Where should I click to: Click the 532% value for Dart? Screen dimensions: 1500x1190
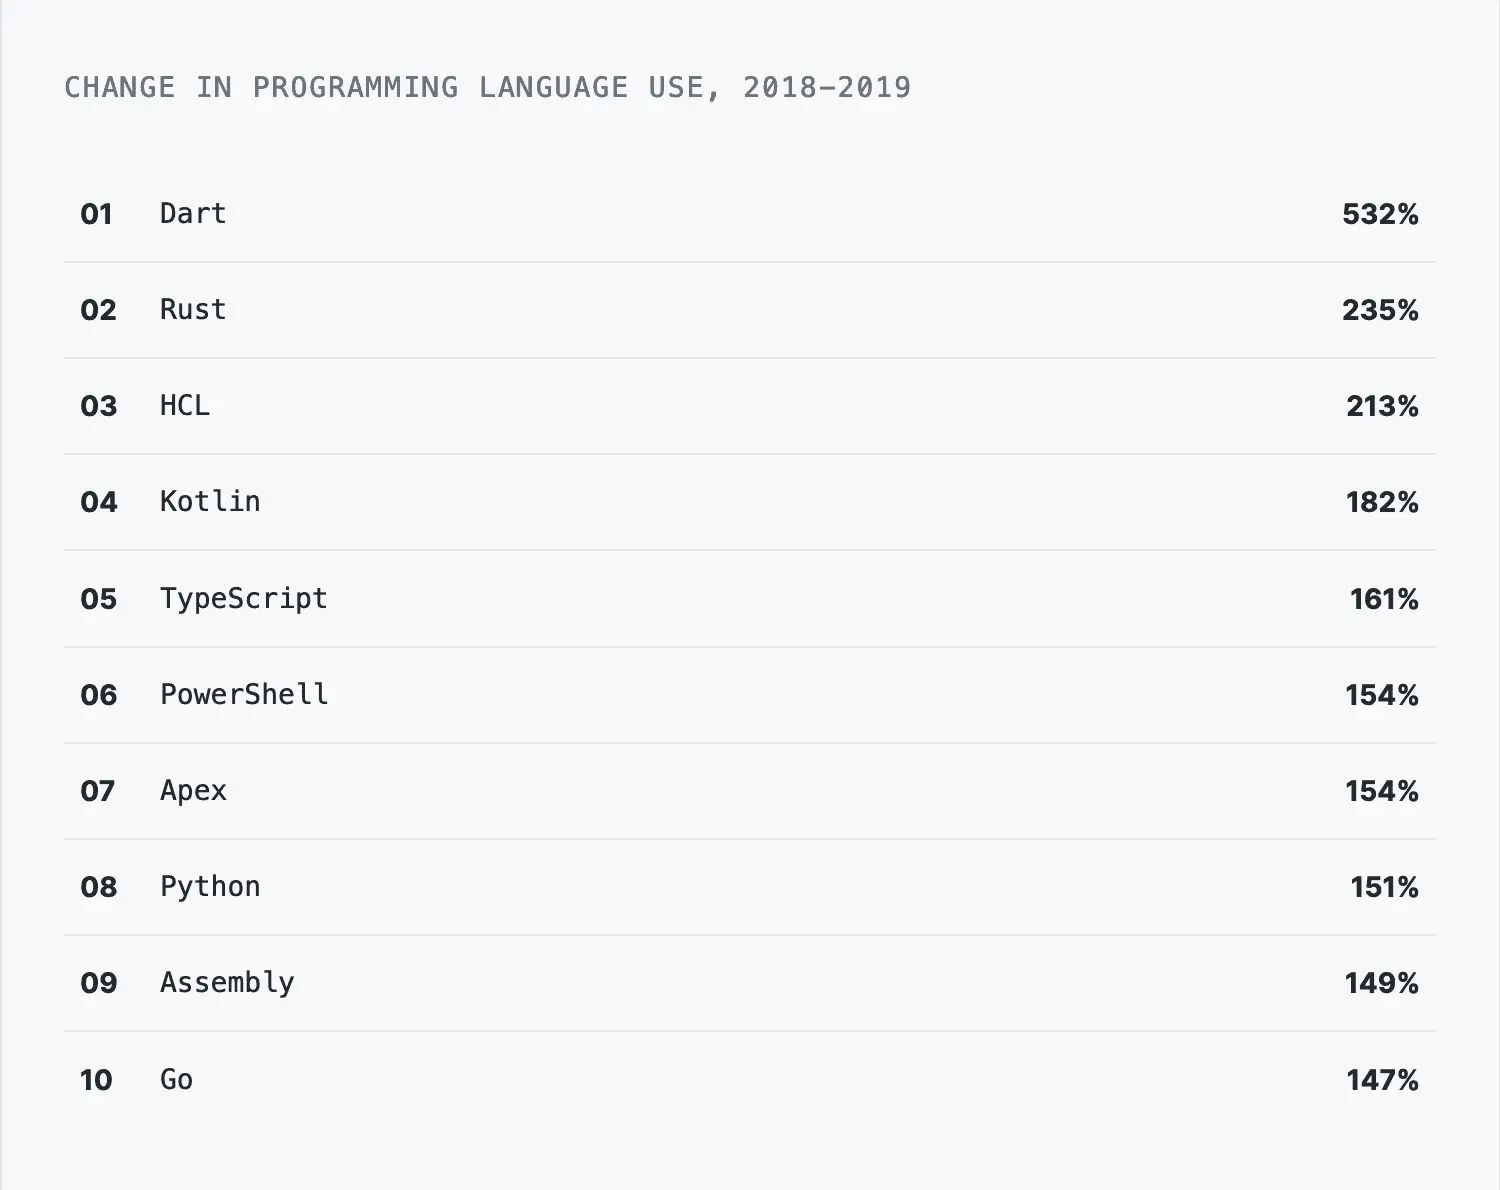(1380, 214)
